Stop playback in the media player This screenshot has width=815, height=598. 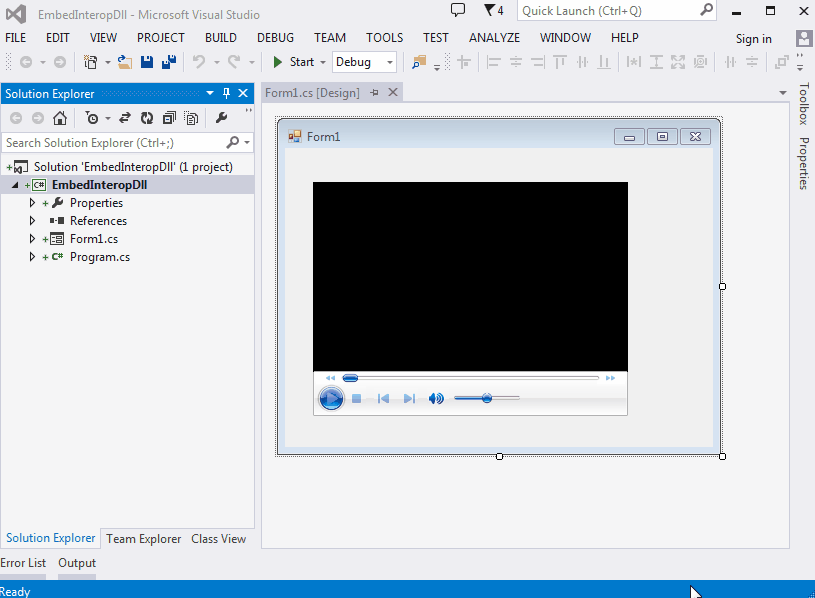tap(357, 398)
